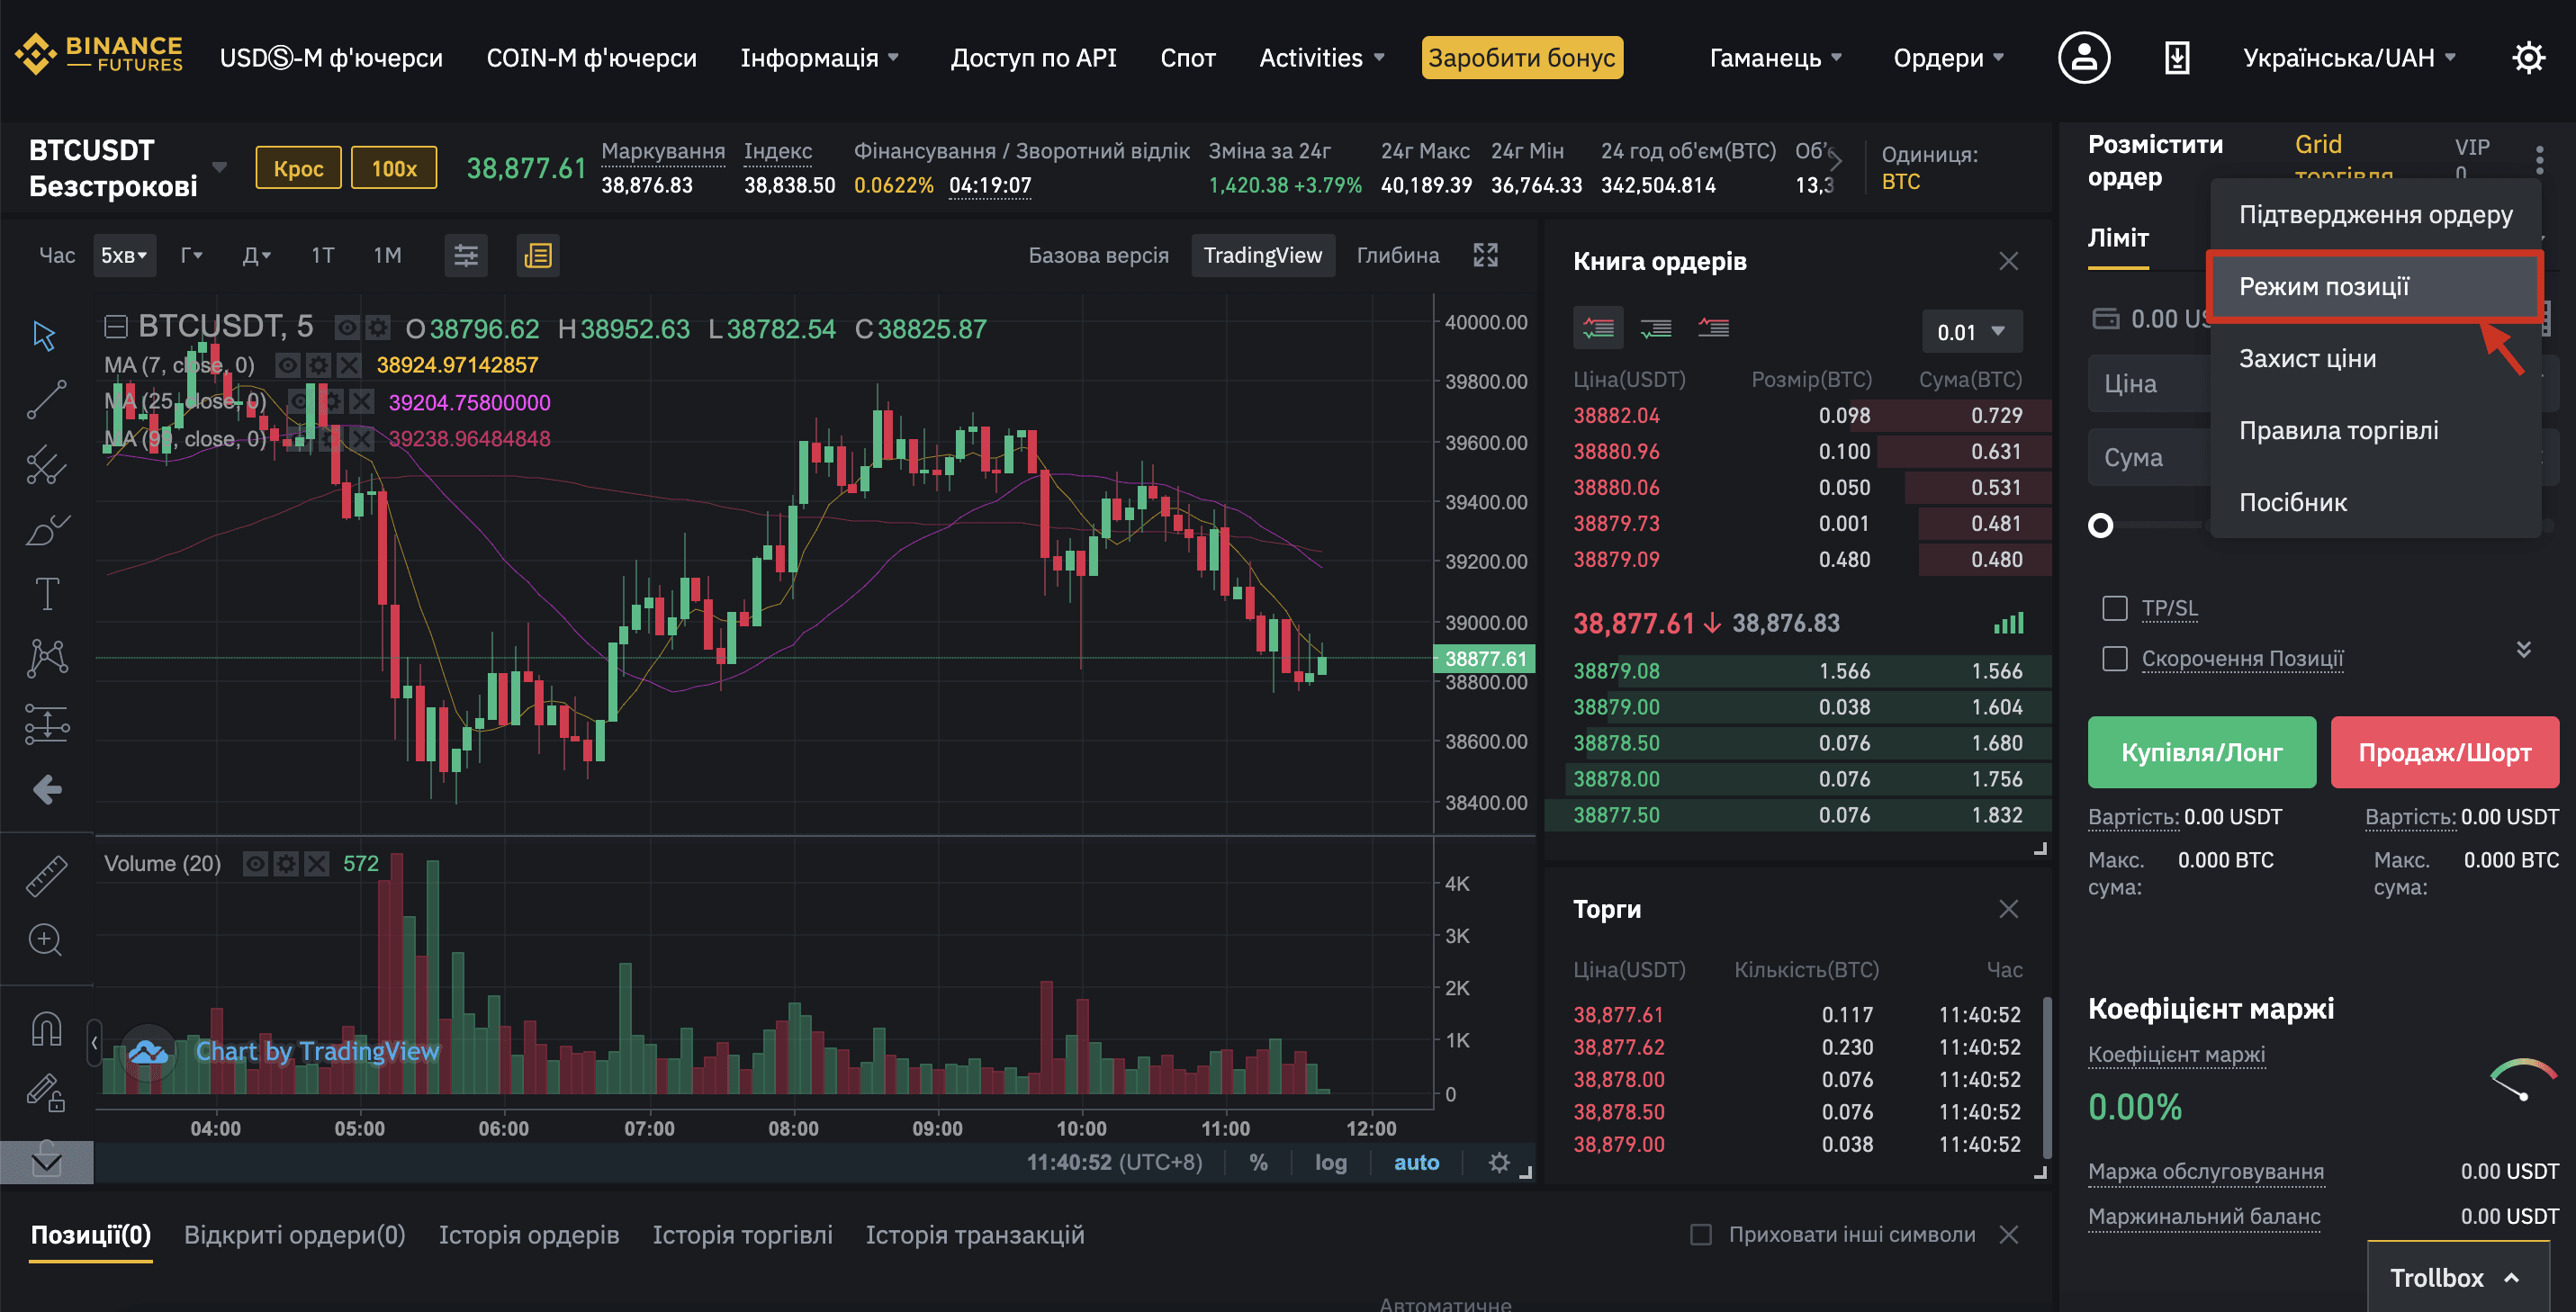The image size is (2576, 1312).
Task: Collapse the BTCUSDT chart legend
Action: pos(116,327)
